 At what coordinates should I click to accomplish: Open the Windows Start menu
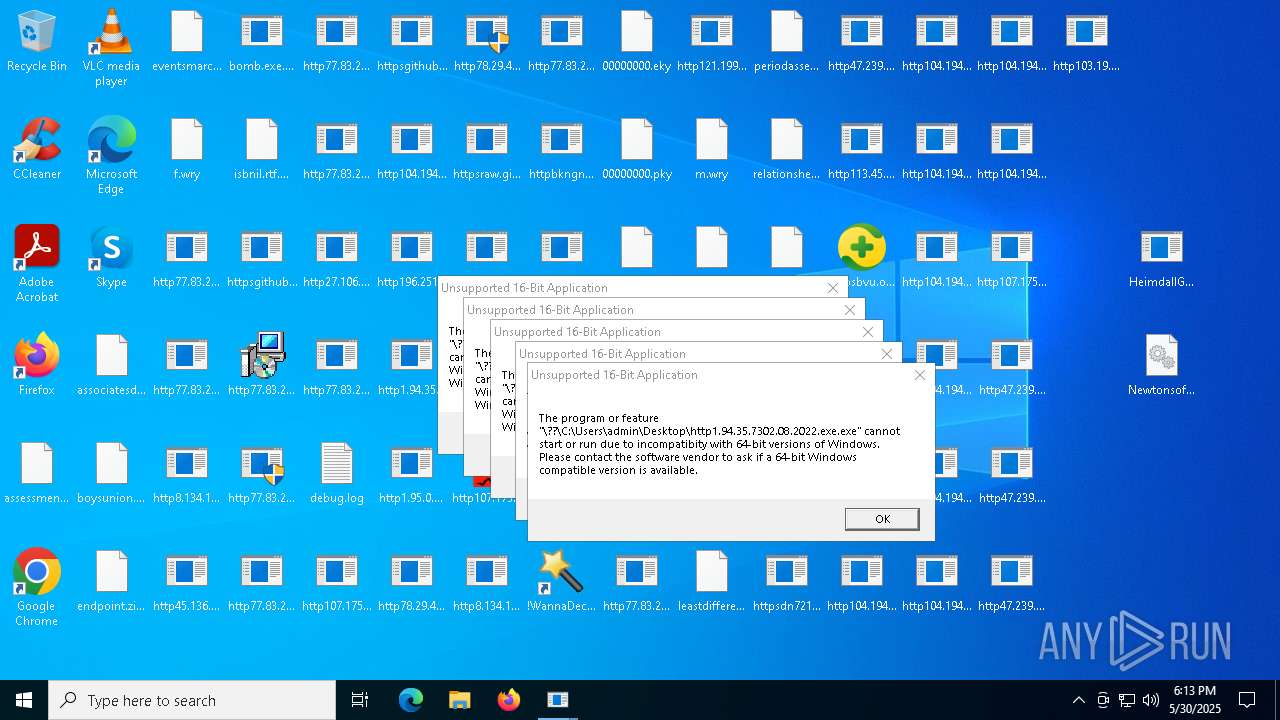pyautogui.click(x=24, y=700)
